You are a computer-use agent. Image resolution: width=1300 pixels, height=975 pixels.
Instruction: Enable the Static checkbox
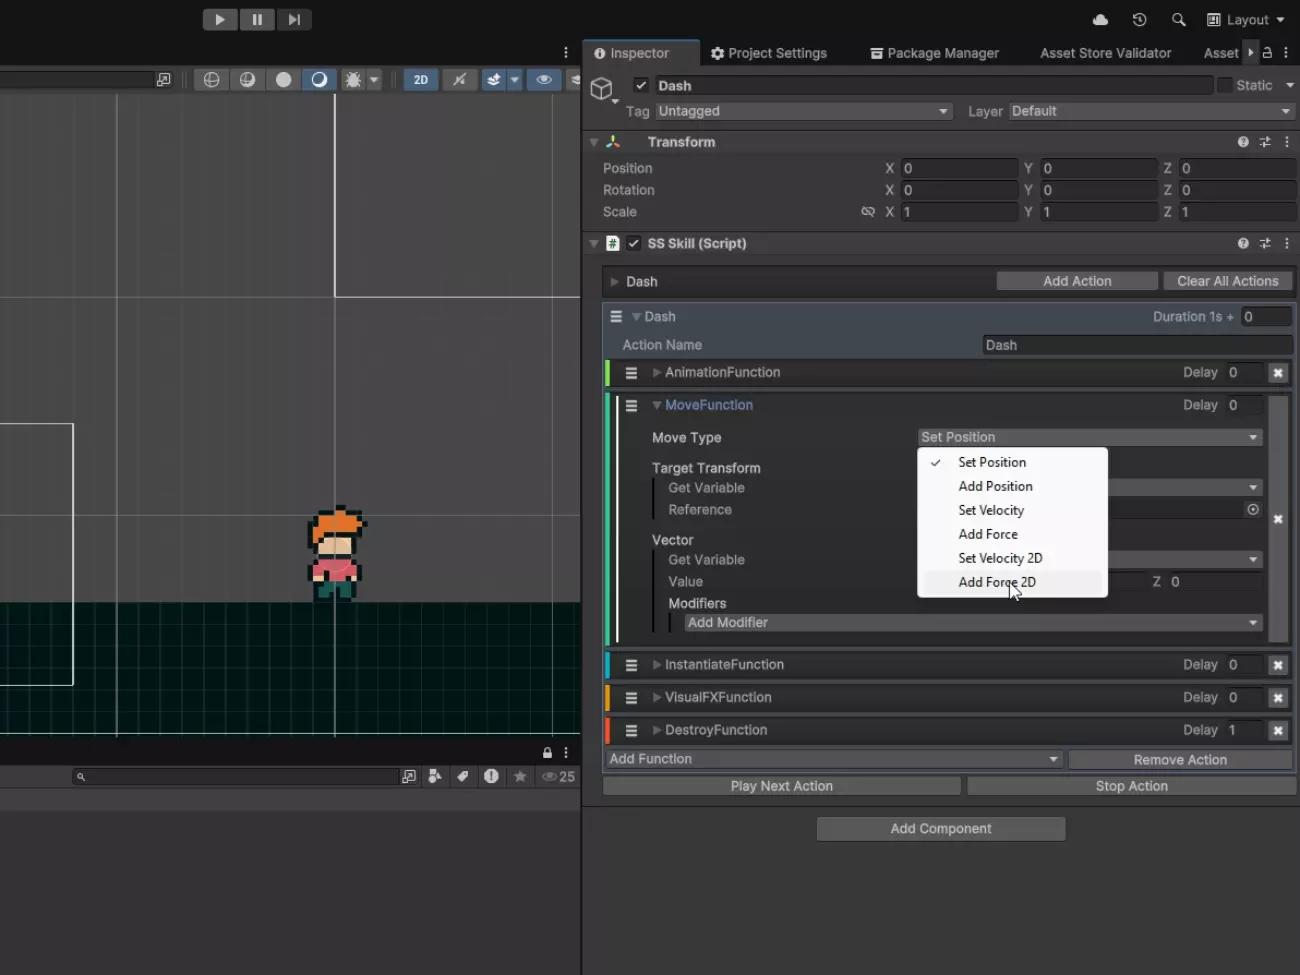[x=1225, y=86]
